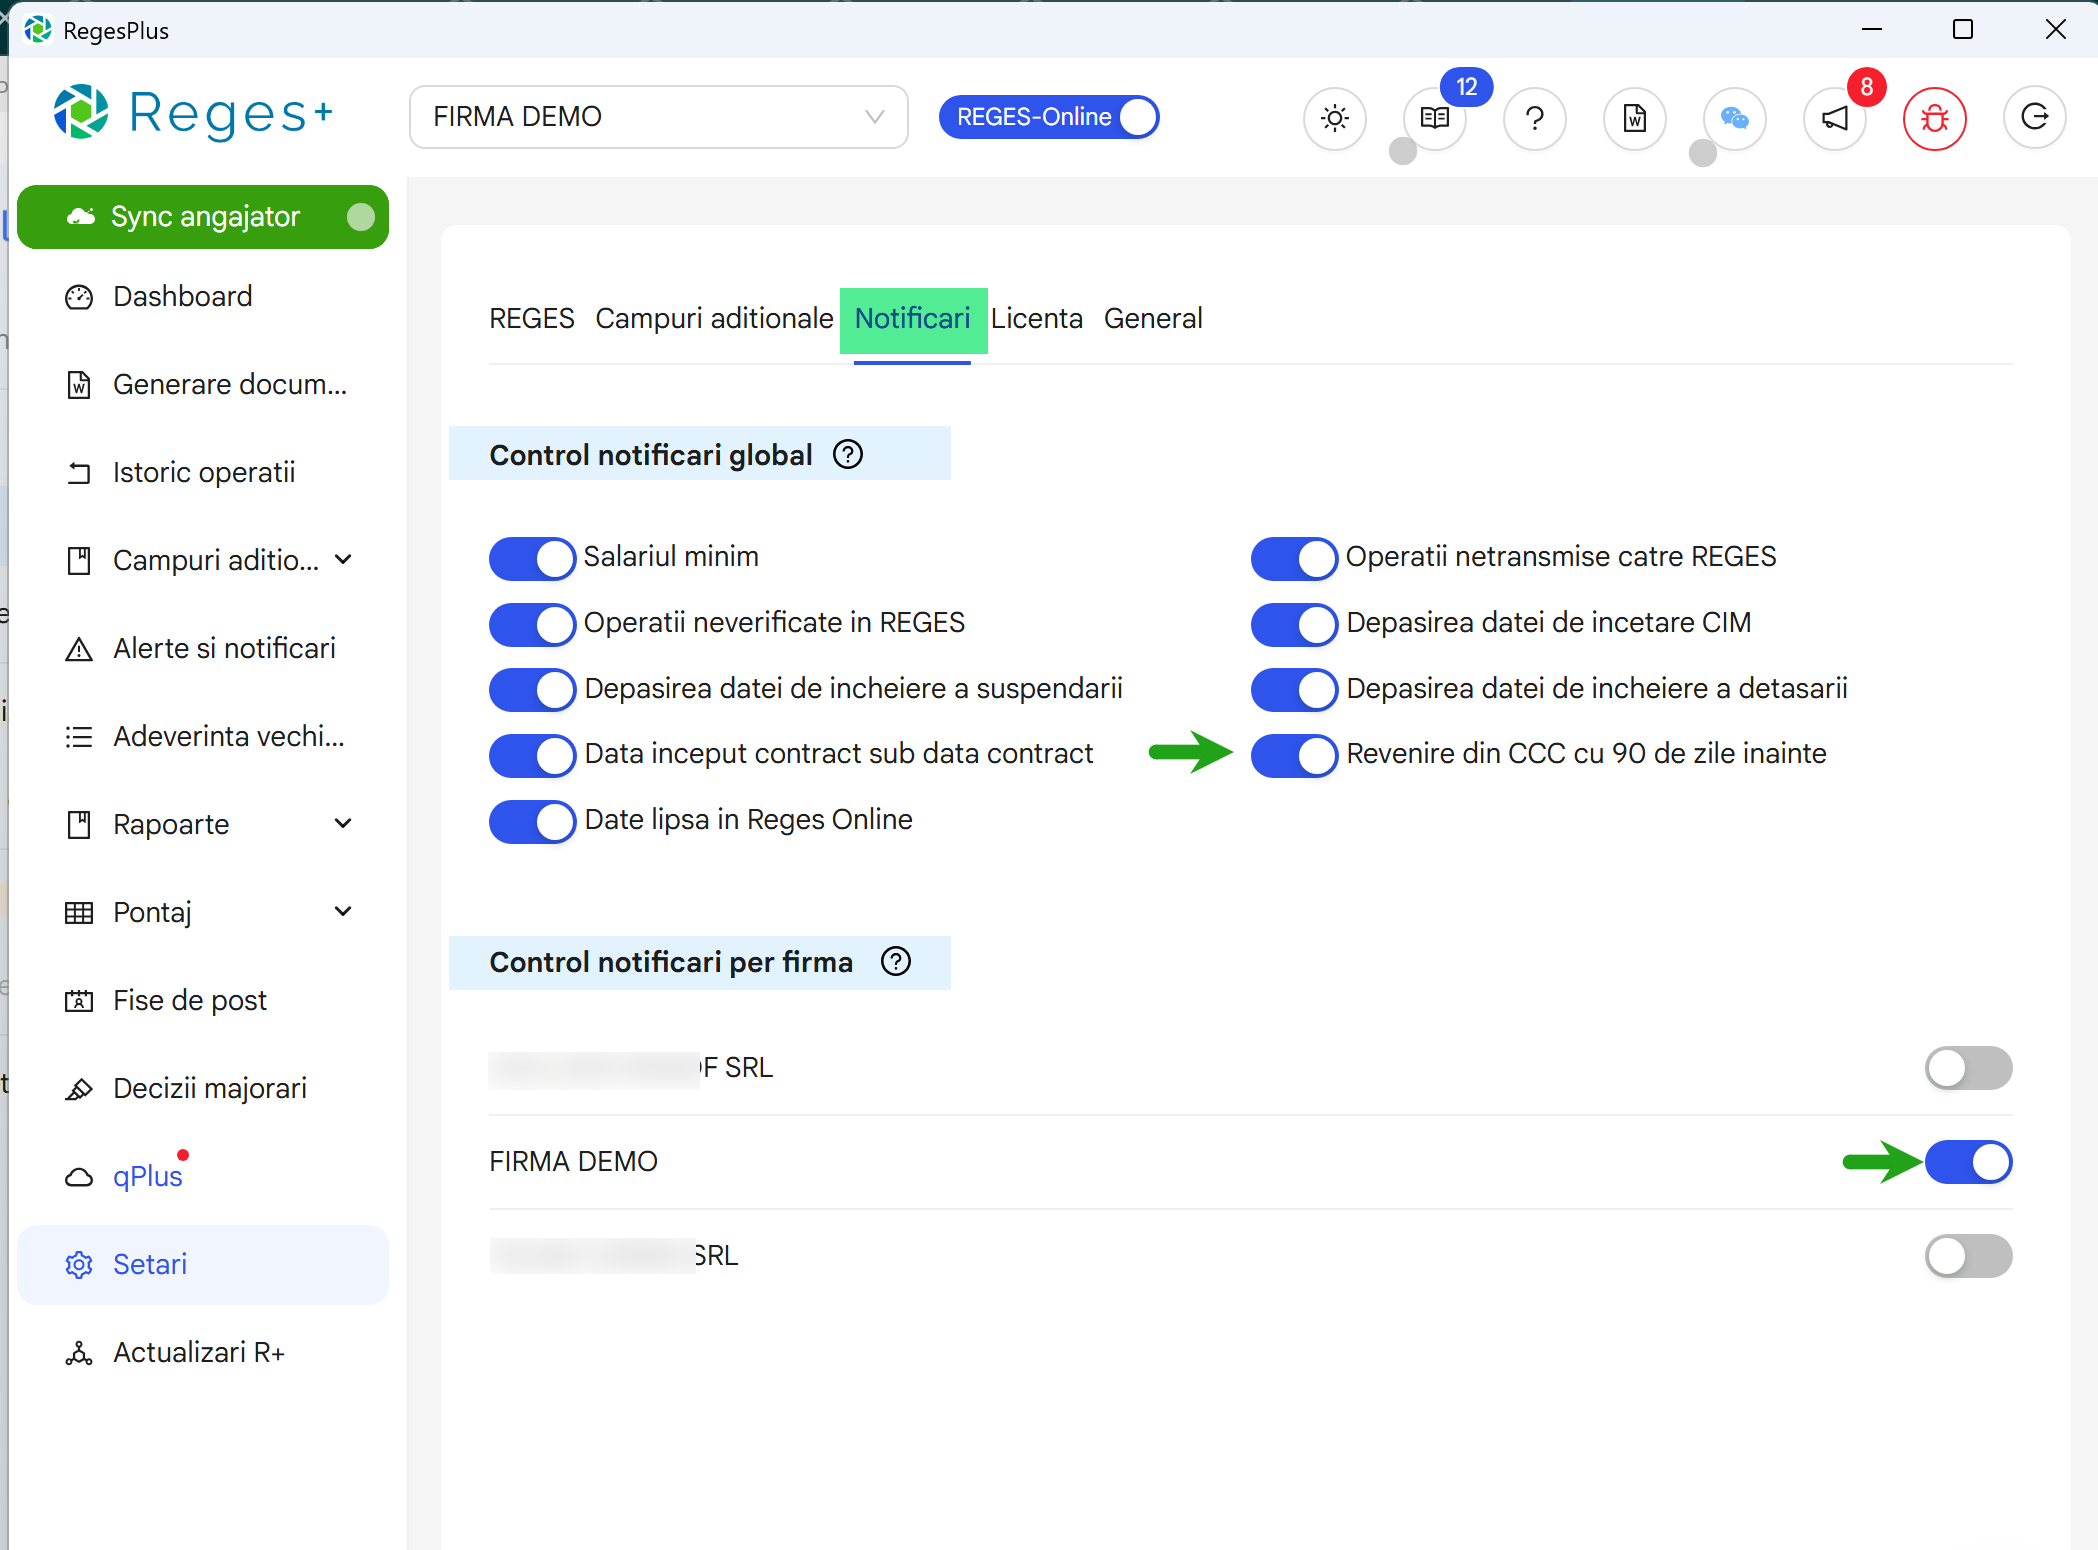Click the refresh icon in the header

click(2036, 117)
